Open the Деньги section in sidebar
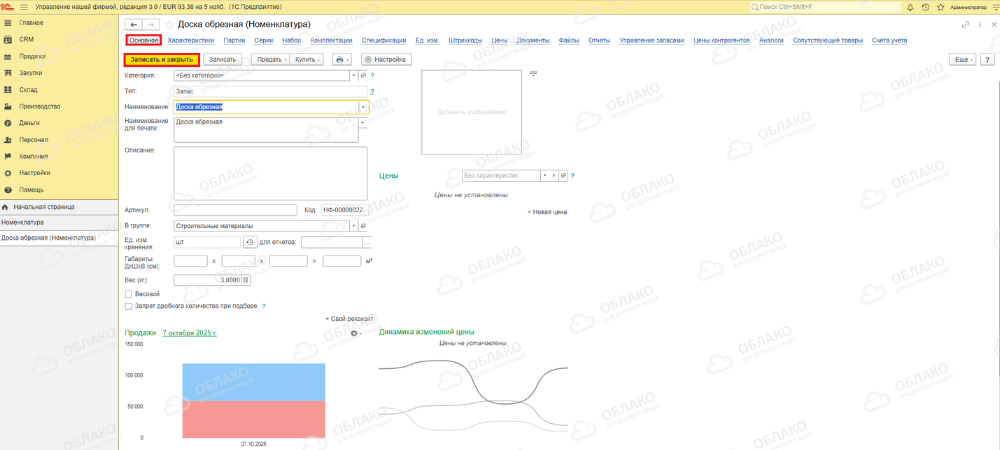Image resolution: width=1000 pixels, height=450 pixels. (x=59, y=123)
